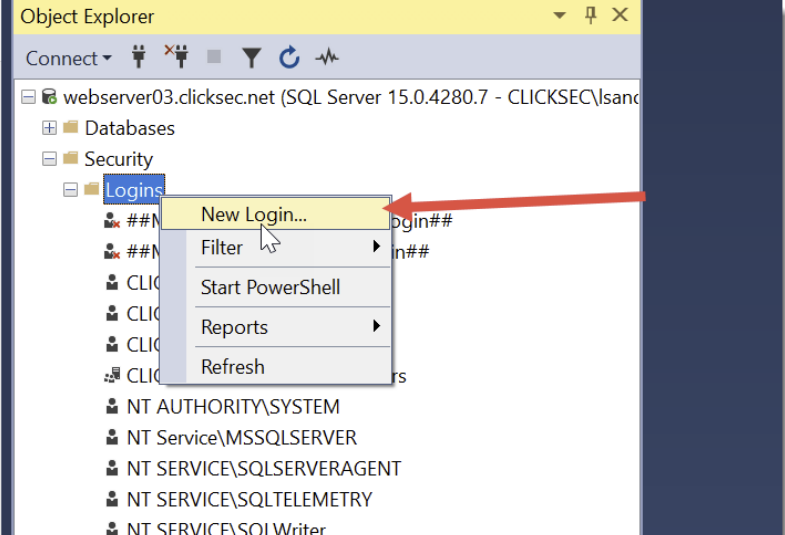Click the Filter submenu arrow
Image resolution: width=785 pixels, height=535 pixels.
coord(376,246)
